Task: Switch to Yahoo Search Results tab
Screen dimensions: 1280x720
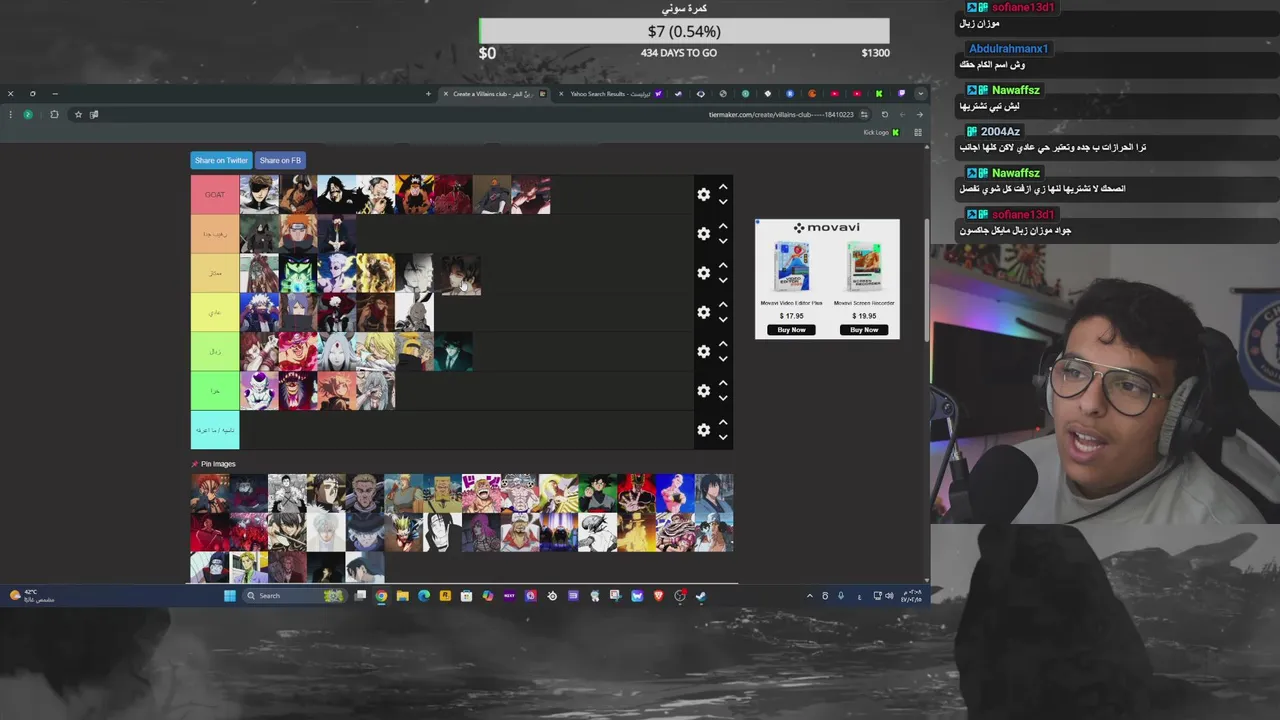Action: click(610, 94)
